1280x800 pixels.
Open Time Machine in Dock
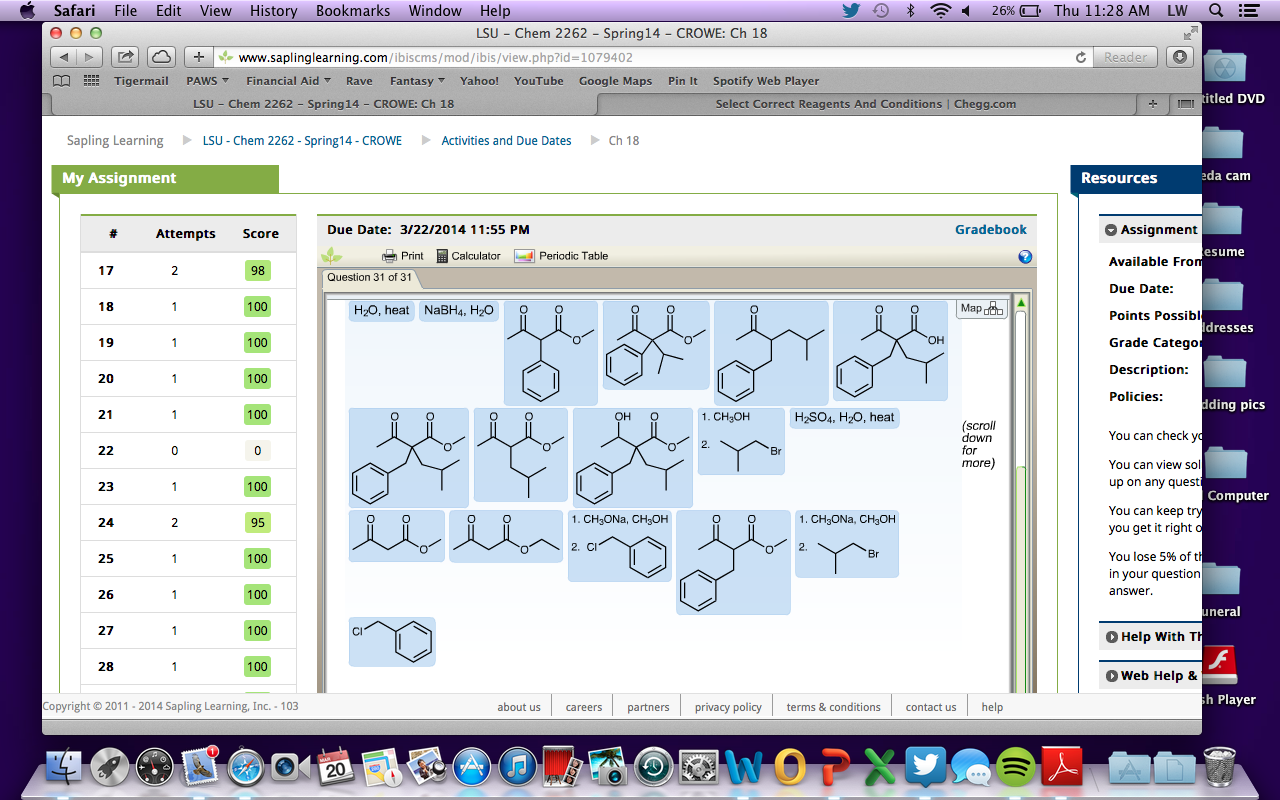653,767
